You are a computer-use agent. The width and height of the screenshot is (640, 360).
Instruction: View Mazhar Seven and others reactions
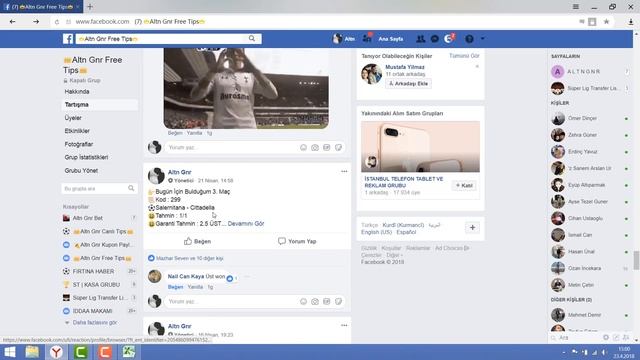coord(190,258)
